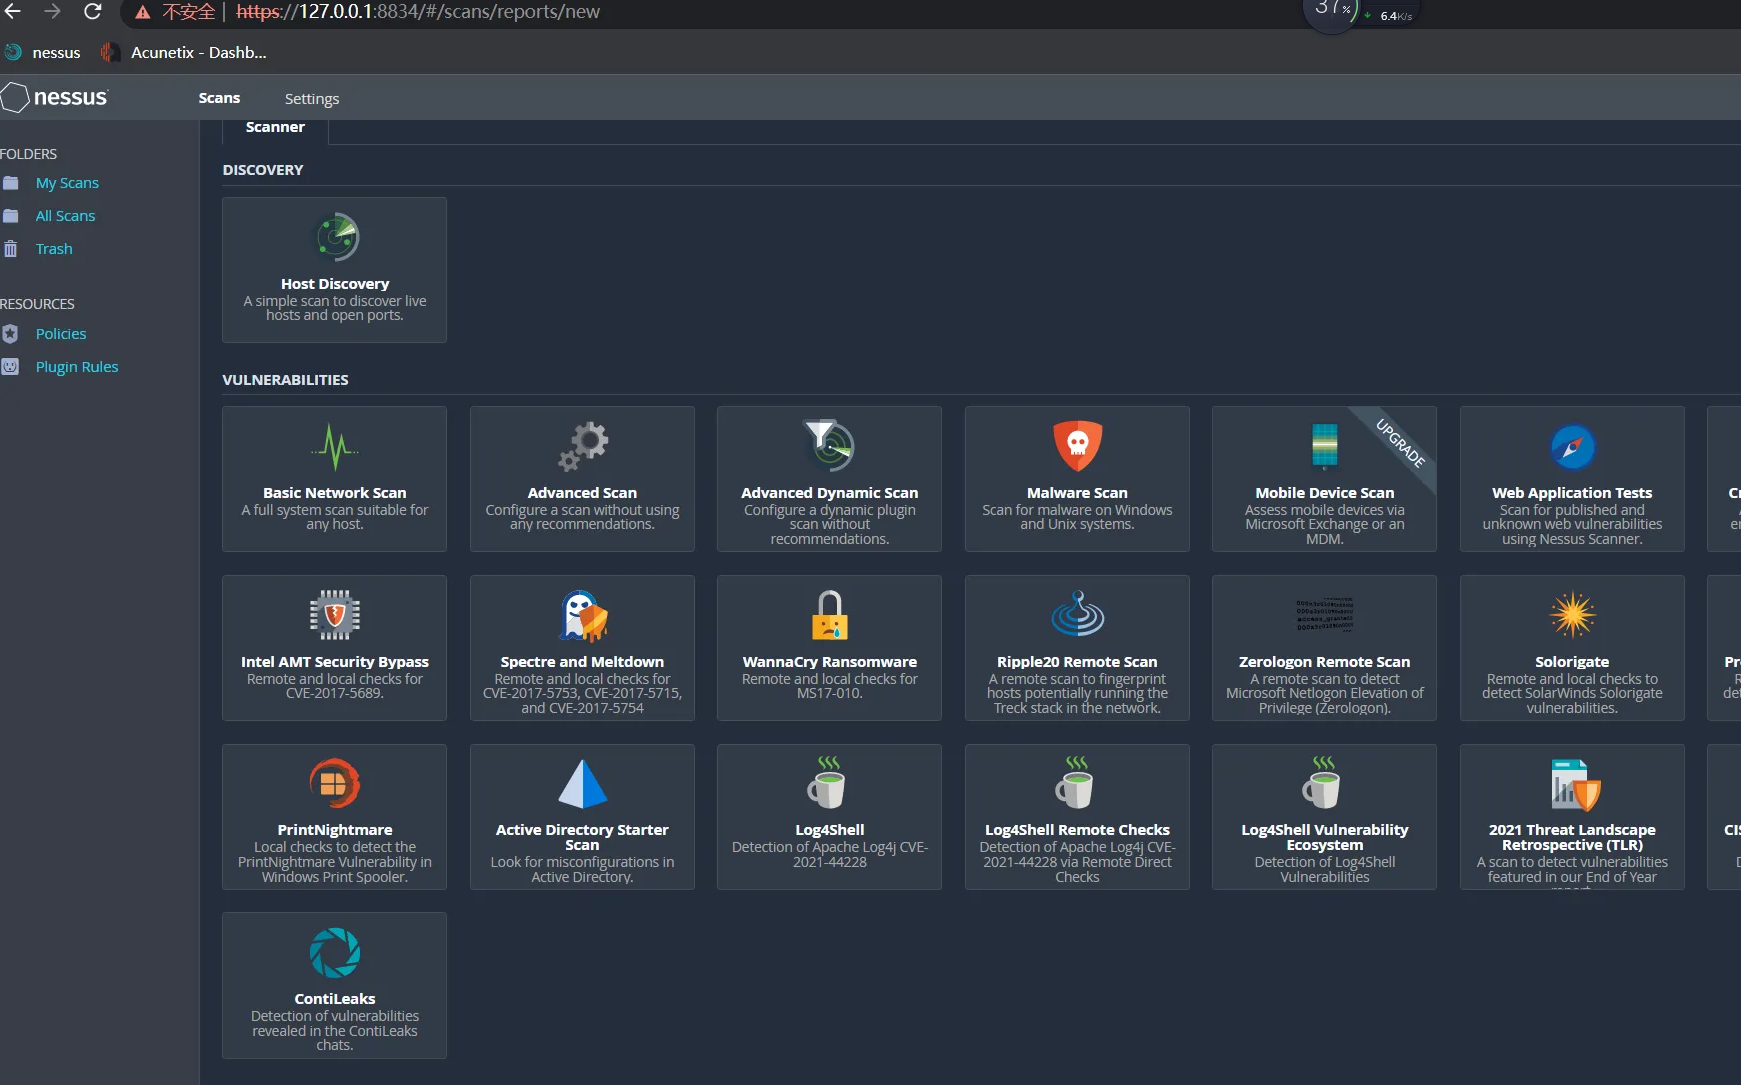Select the Solorigate template title
This screenshot has height=1085, width=1741.
[1572, 662]
